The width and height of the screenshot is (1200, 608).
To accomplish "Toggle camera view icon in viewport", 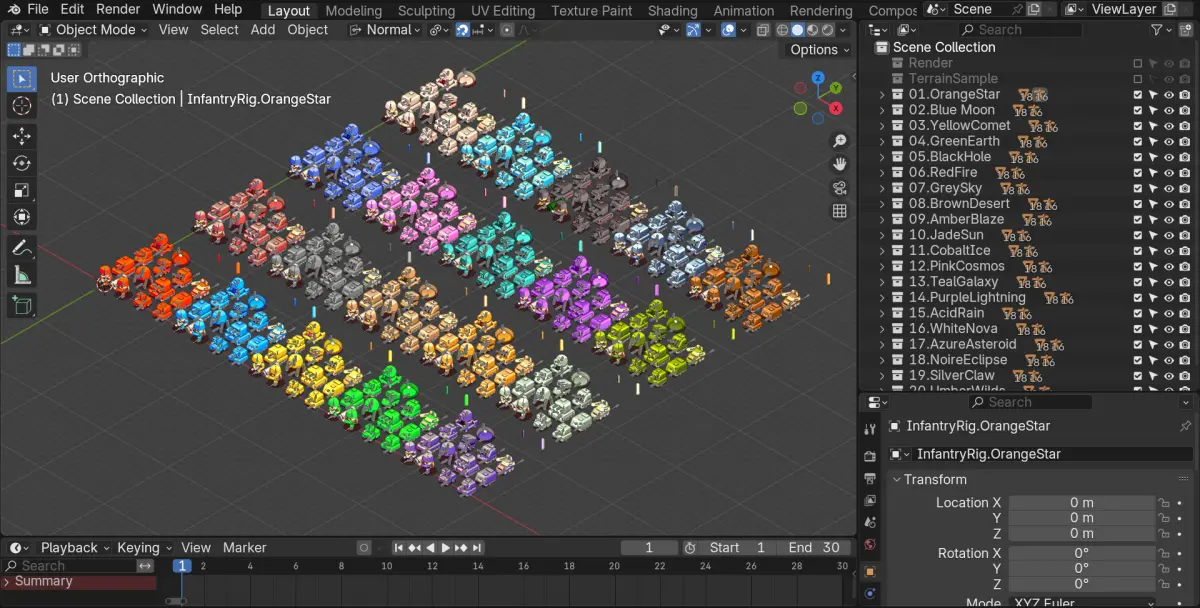I will (x=839, y=187).
